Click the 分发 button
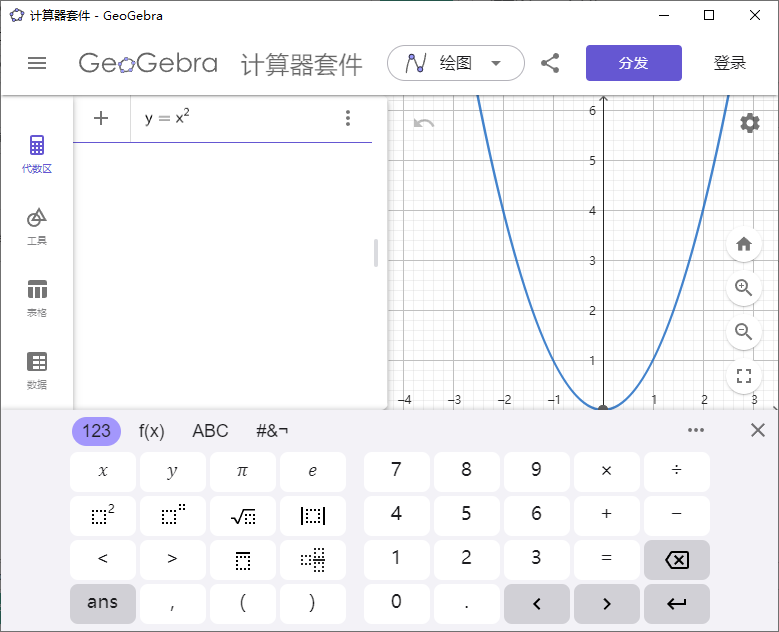This screenshot has width=779, height=632. (x=633, y=63)
